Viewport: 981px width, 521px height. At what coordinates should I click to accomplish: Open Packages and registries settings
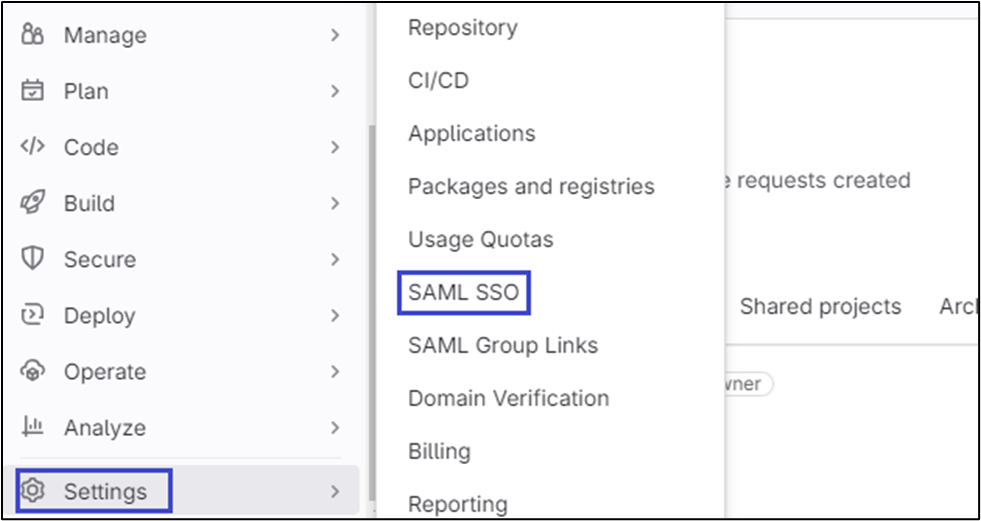click(531, 186)
